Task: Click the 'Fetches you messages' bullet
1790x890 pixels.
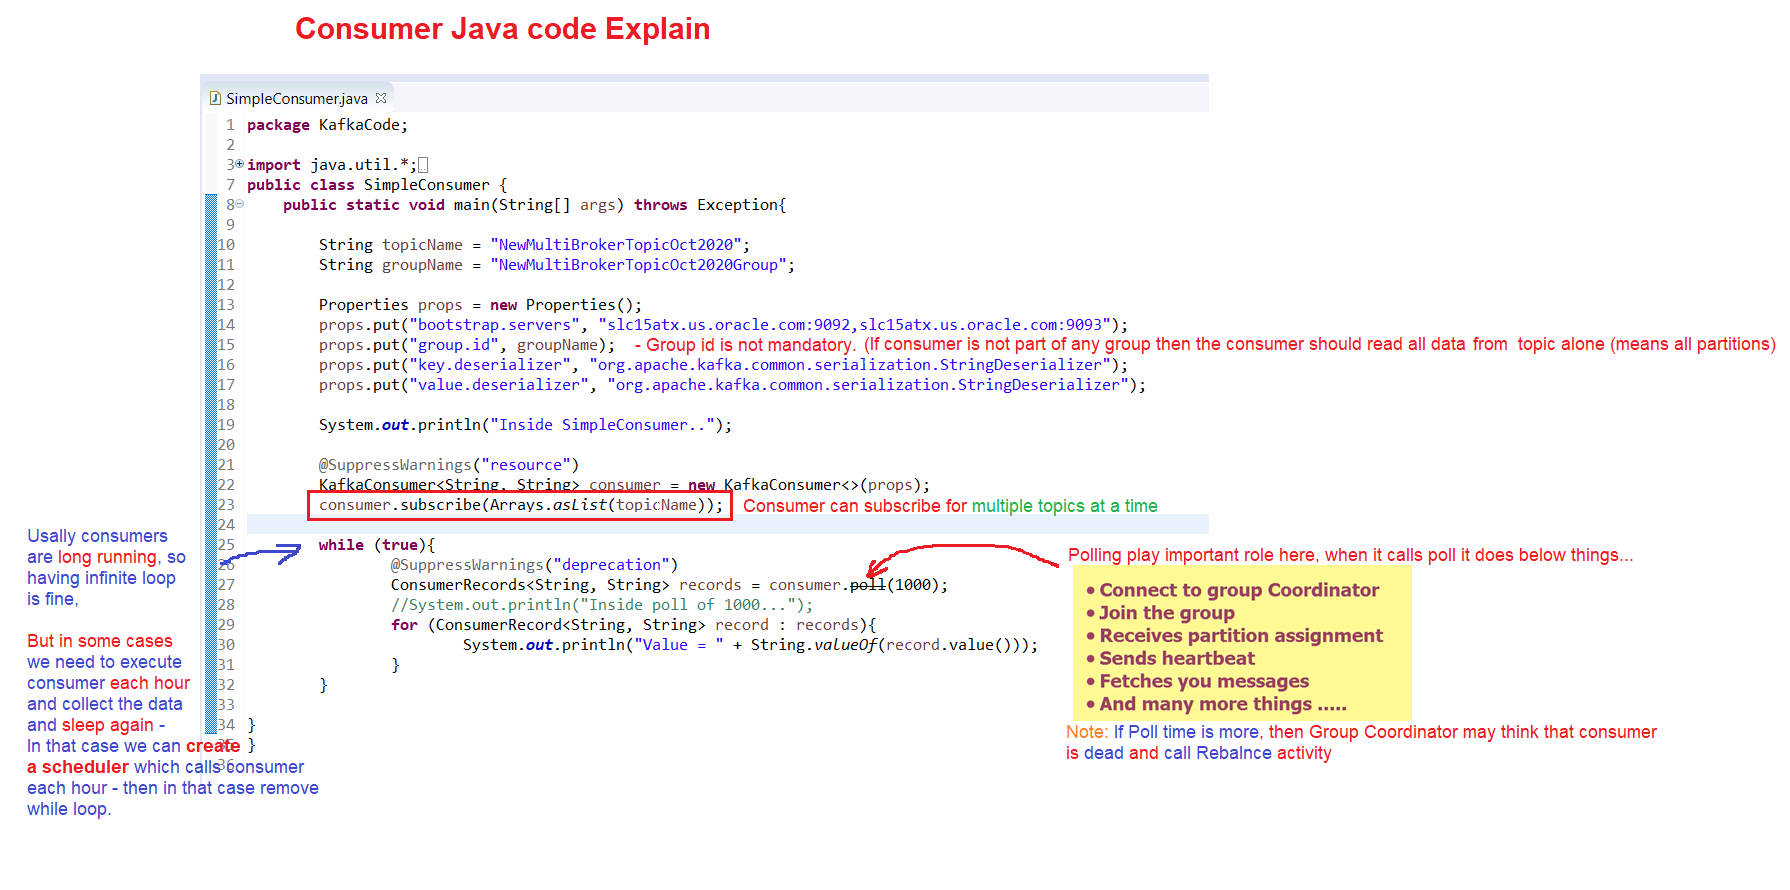Action: point(1197,682)
